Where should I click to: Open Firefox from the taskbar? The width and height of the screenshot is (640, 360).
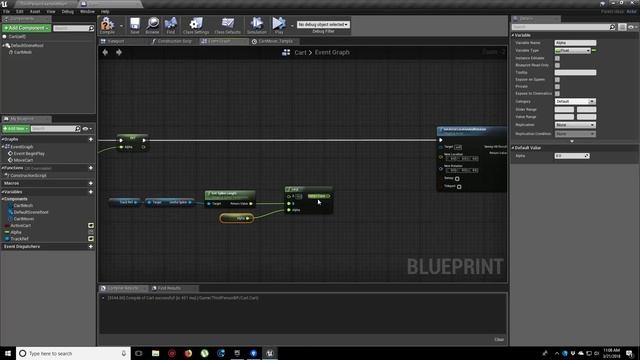188,353
